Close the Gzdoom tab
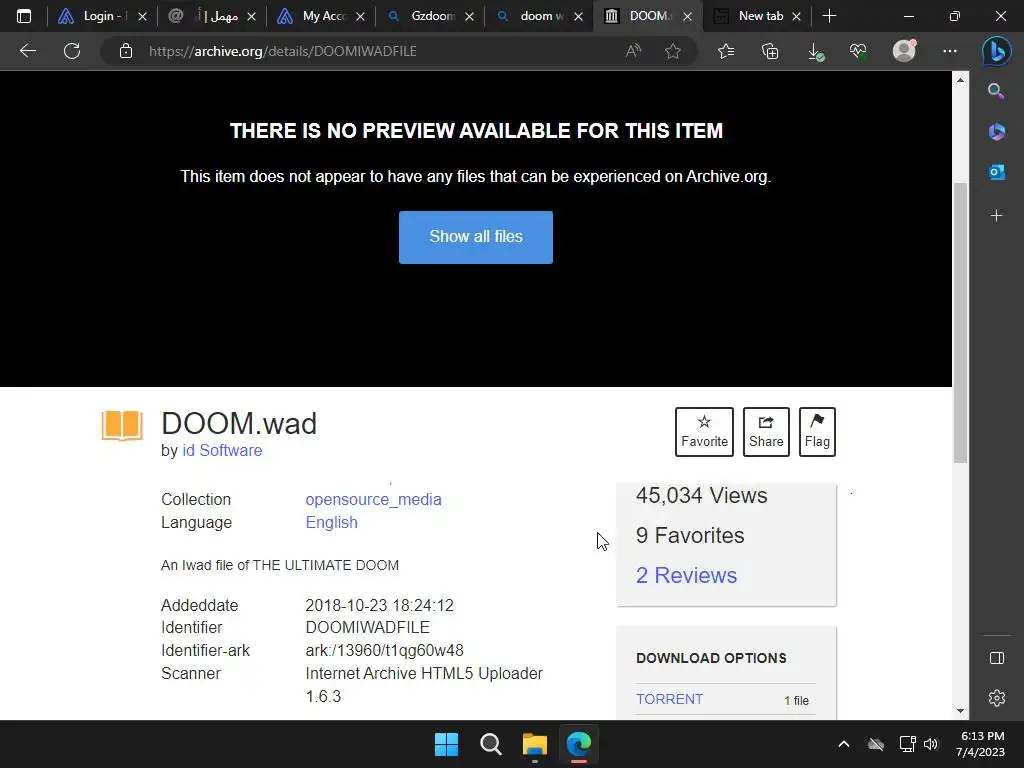 pos(469,17)
